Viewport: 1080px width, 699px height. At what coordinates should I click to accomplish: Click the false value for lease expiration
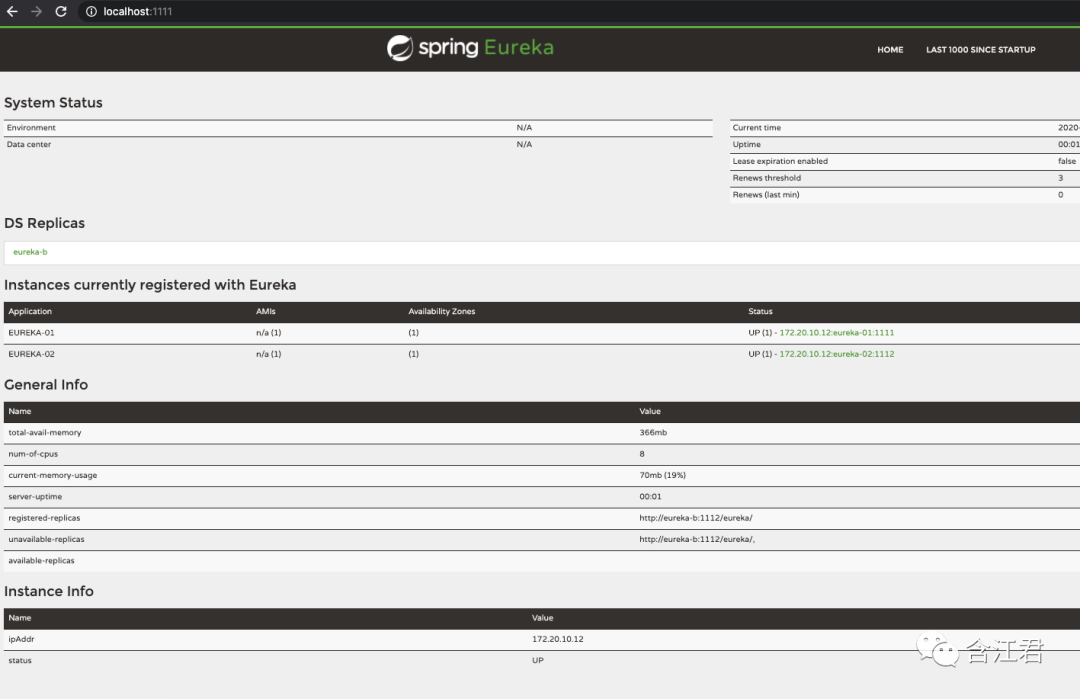(x=1066, y=161)
